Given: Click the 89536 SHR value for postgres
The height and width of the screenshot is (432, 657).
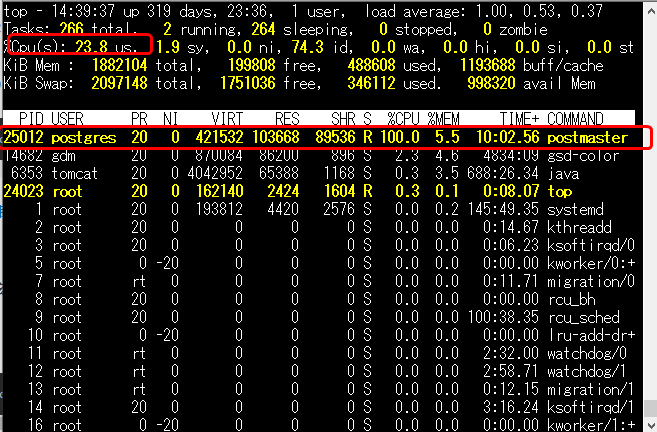Looking at the screenshot, I should (x=335, y=137).
